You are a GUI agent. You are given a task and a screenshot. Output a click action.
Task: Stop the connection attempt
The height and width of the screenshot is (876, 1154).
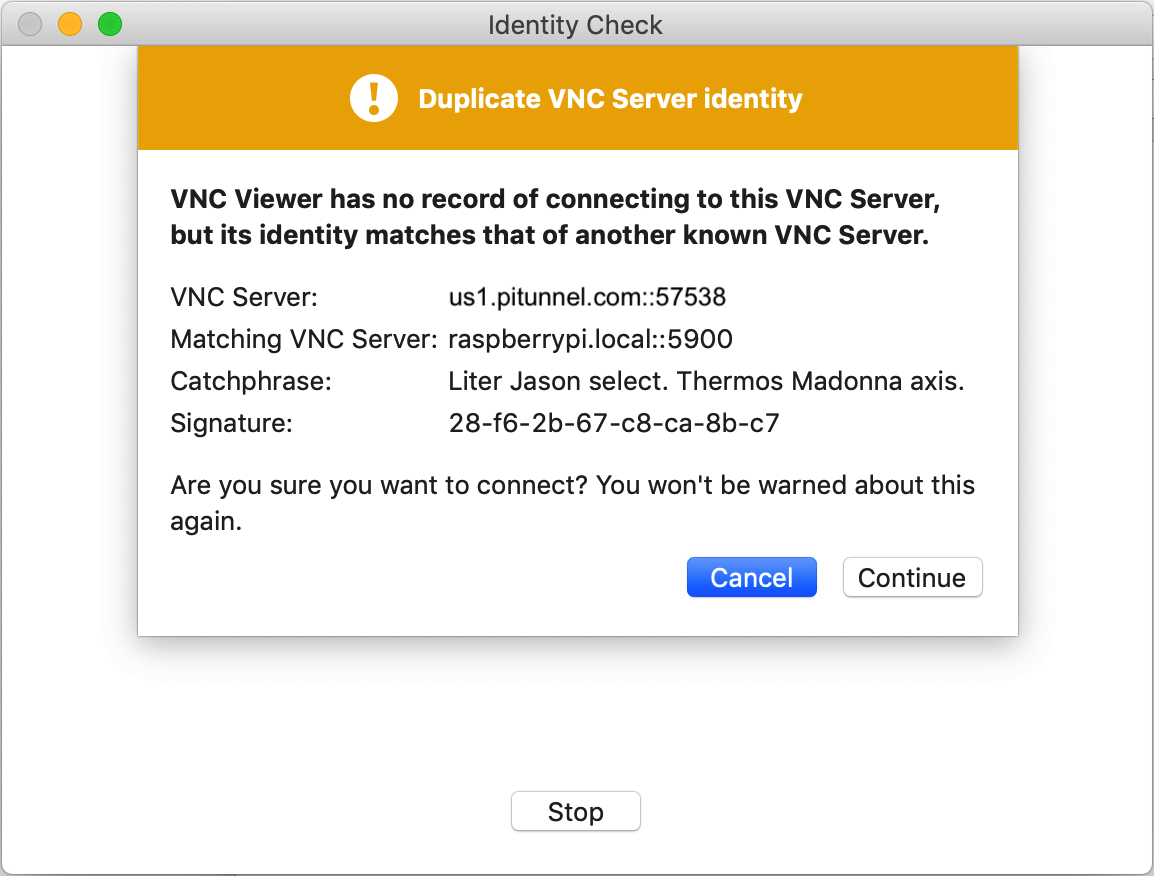click(x=575, y=812)
